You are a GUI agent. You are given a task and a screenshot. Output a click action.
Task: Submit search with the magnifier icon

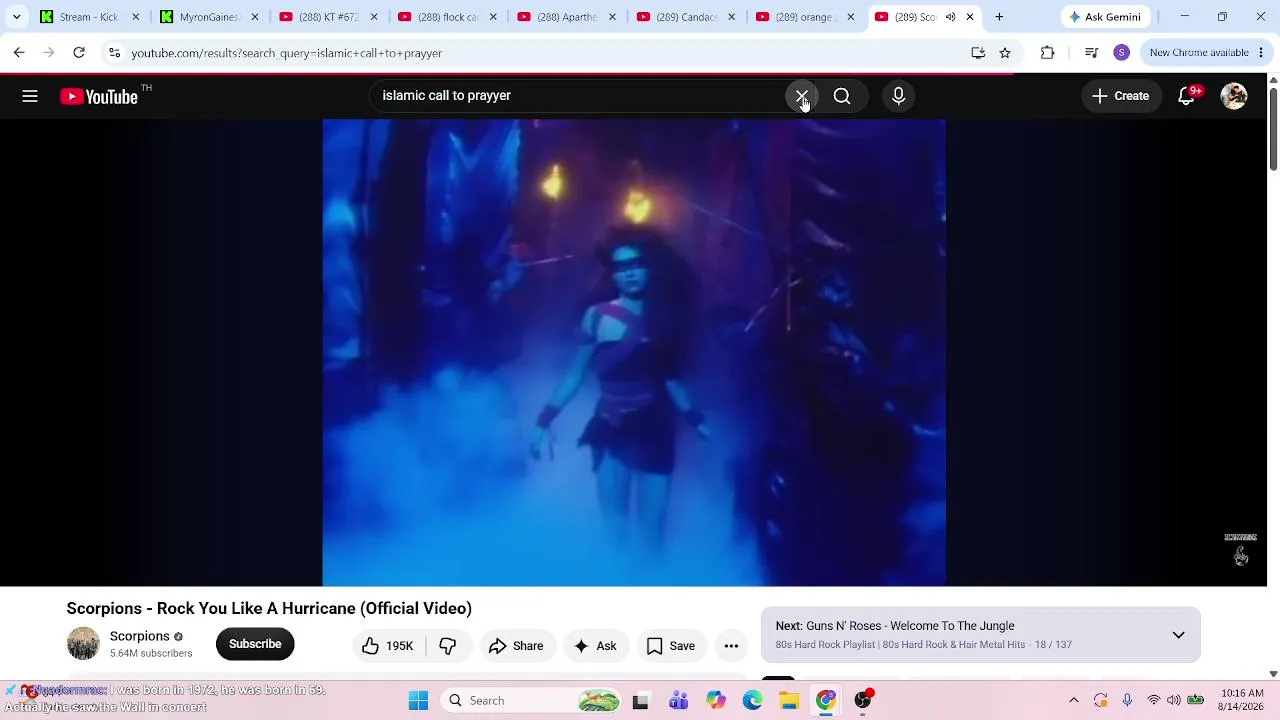point(842,96)
